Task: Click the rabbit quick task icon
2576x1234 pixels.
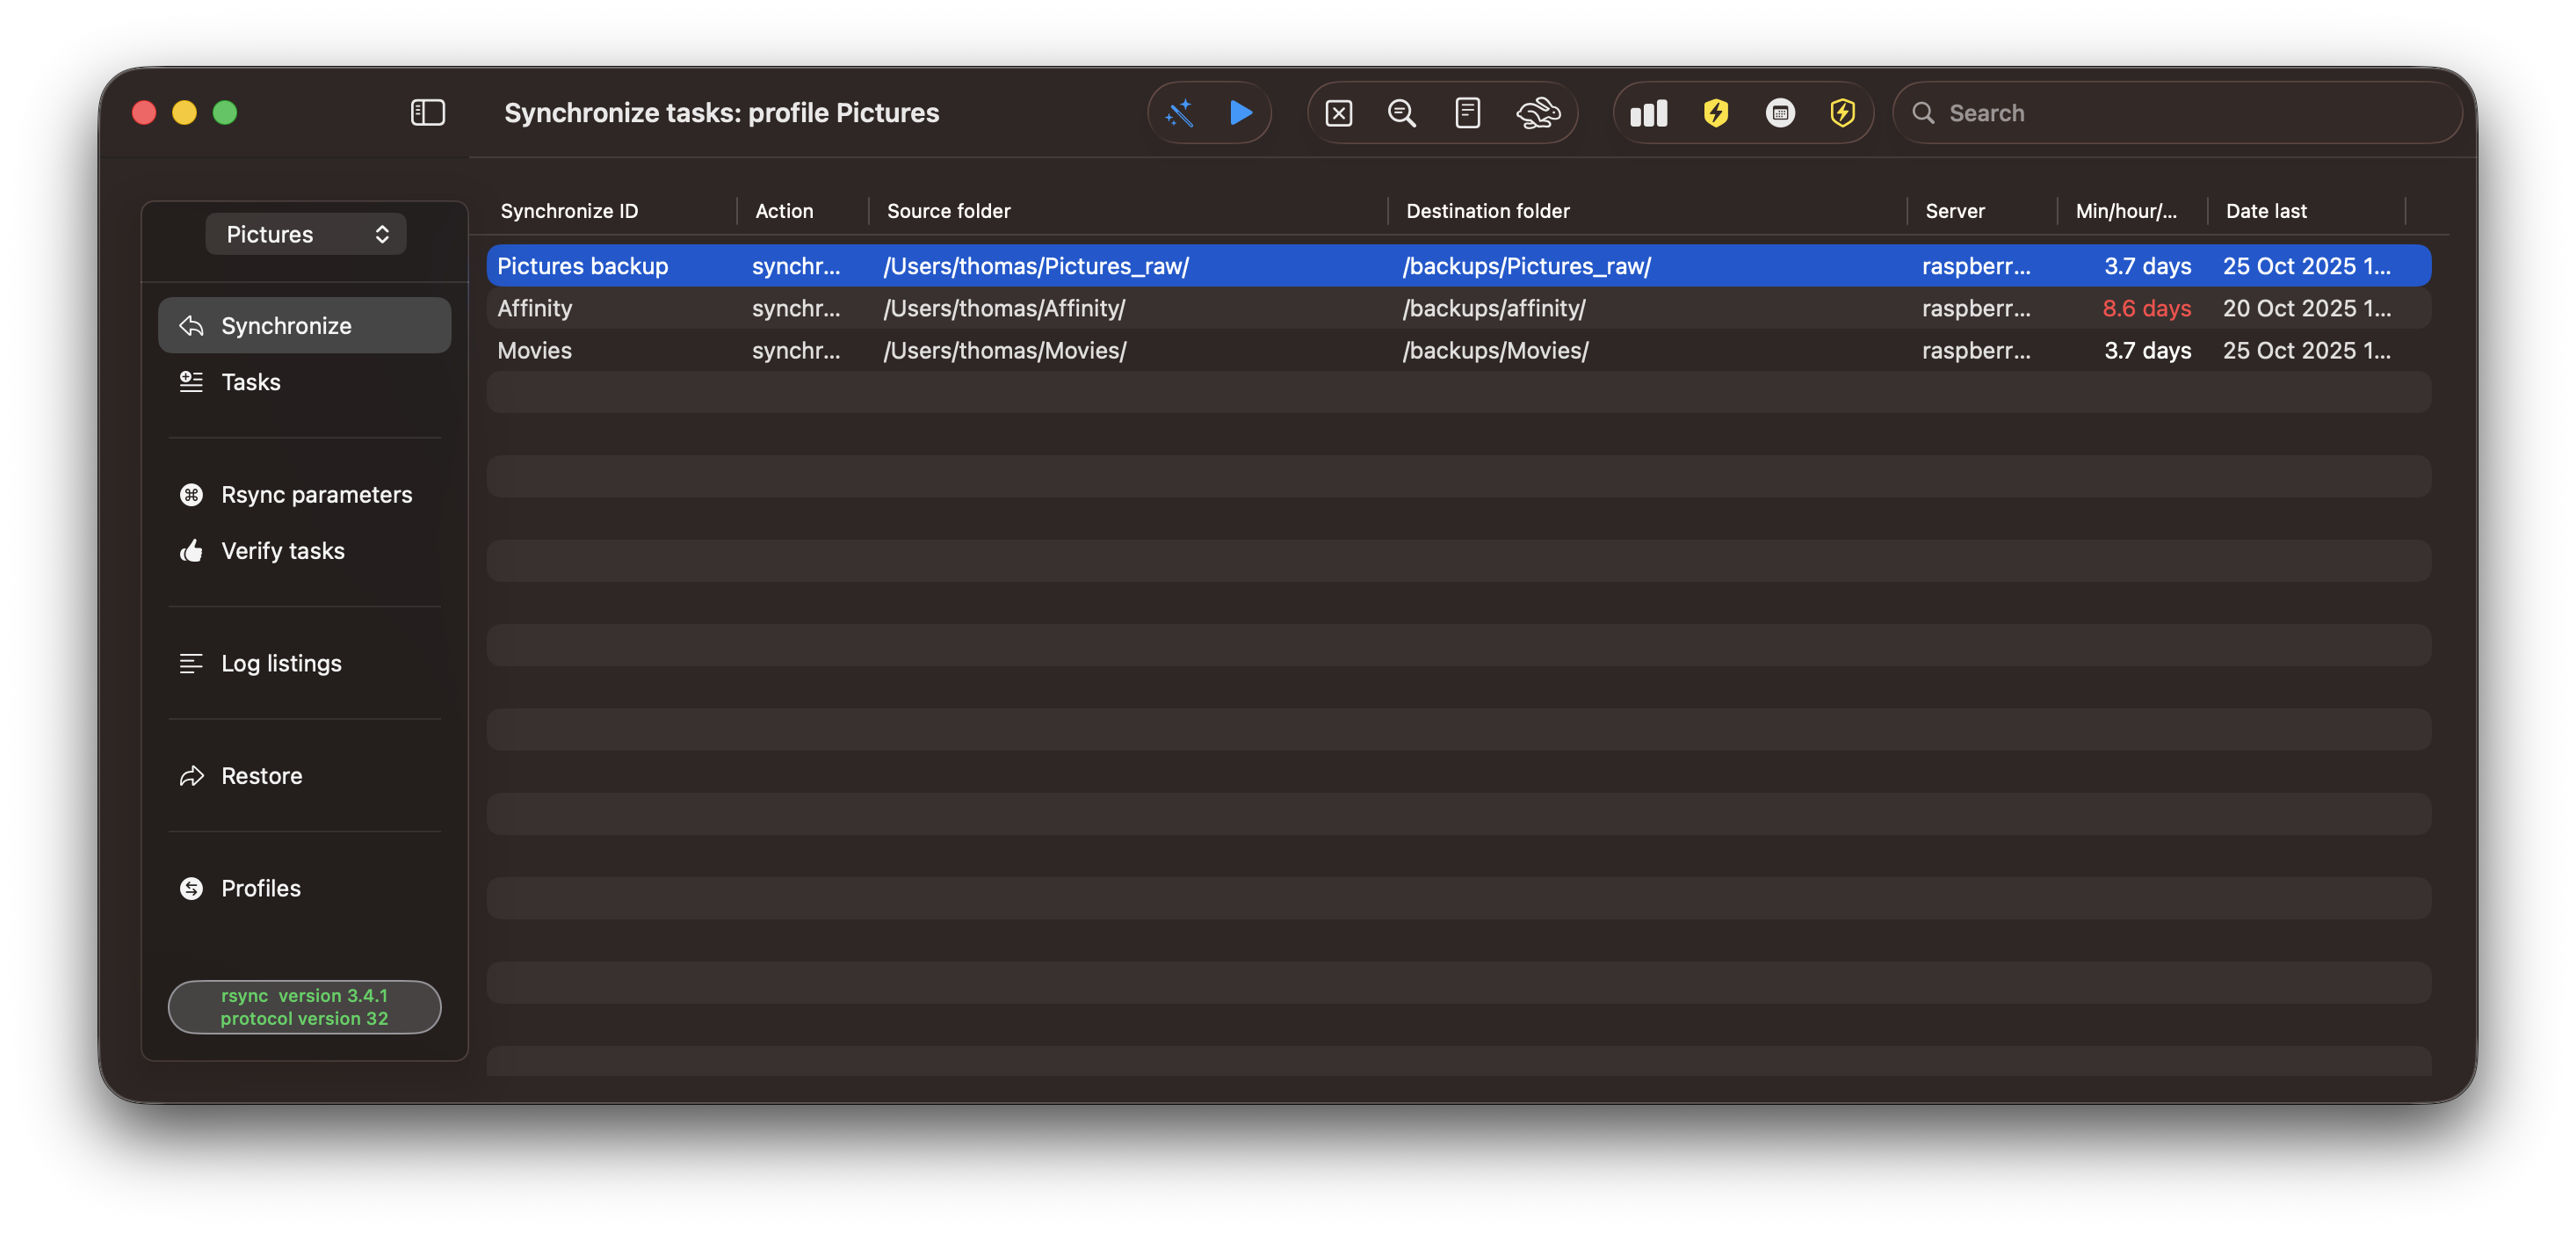Action: coord(1537,113)
